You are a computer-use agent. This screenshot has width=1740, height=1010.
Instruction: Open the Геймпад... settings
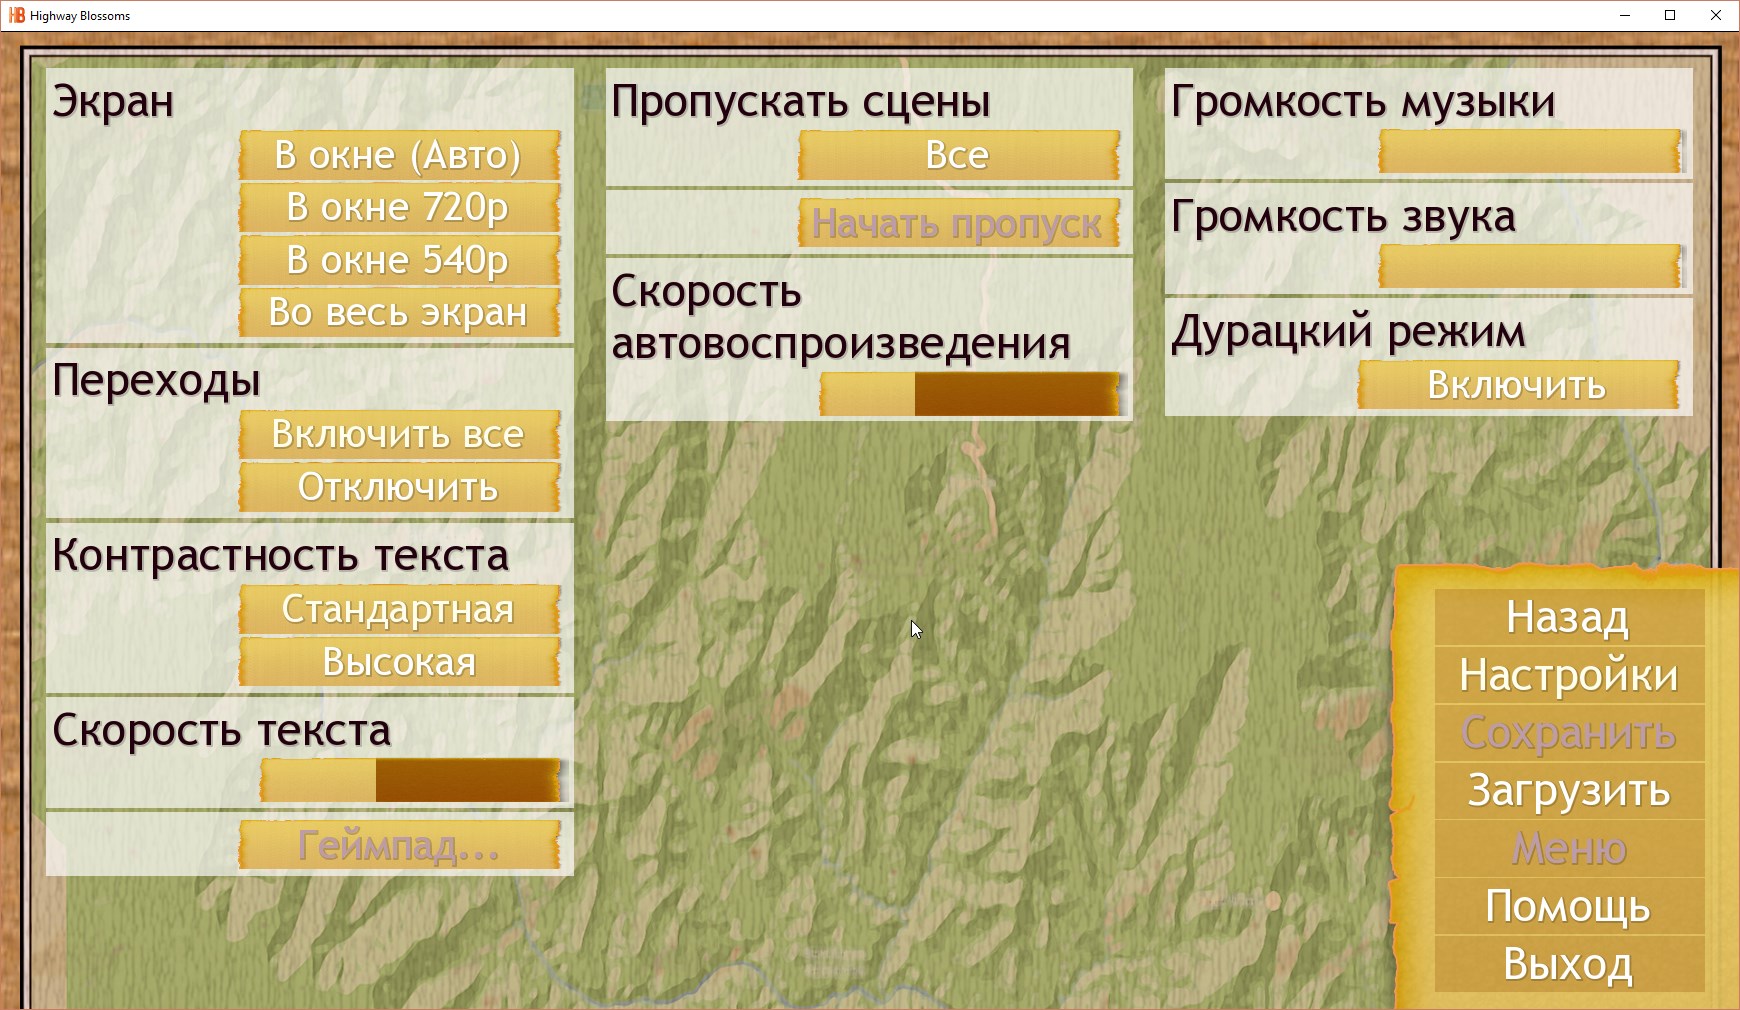pyautogui.click(x=399, y=846)
